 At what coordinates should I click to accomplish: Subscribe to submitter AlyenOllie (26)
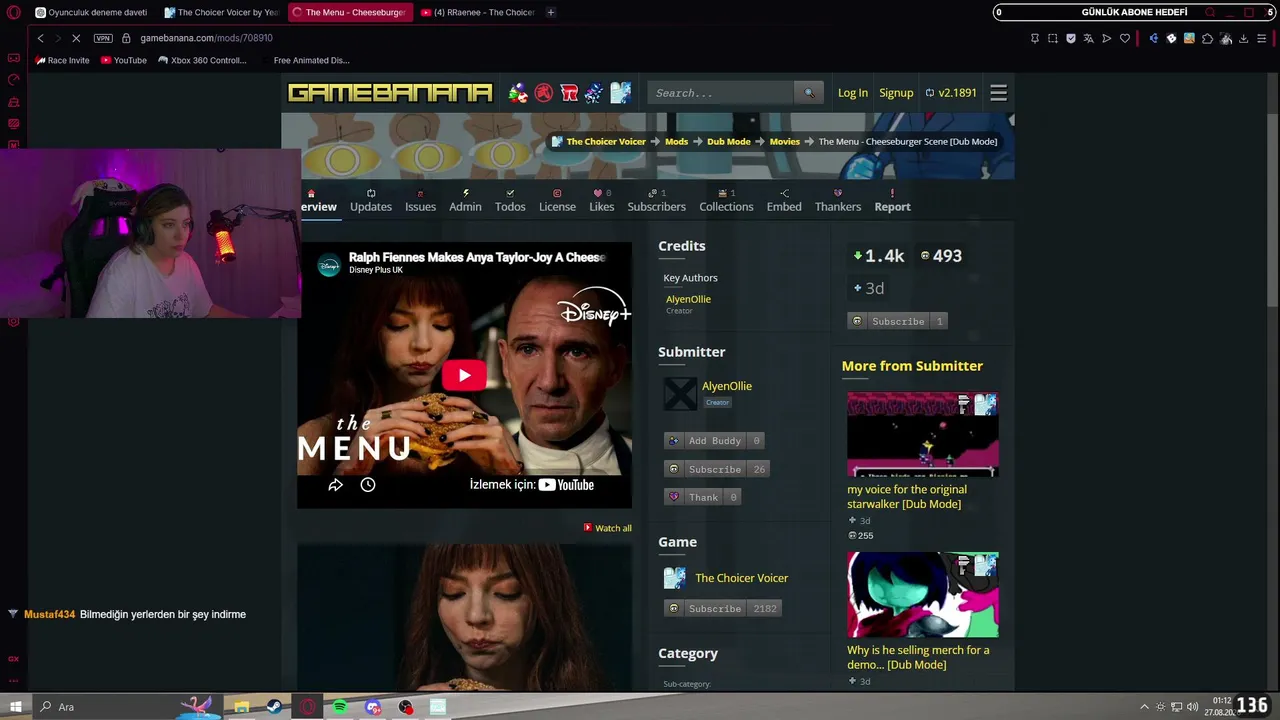tap(717, 469)
